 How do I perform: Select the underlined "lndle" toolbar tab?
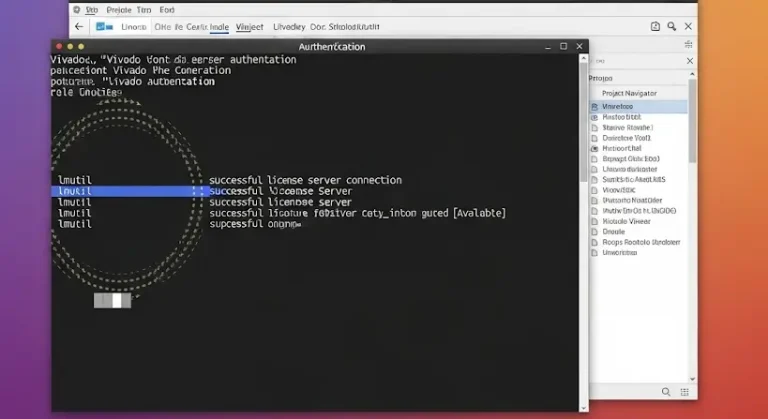point(219,27)
